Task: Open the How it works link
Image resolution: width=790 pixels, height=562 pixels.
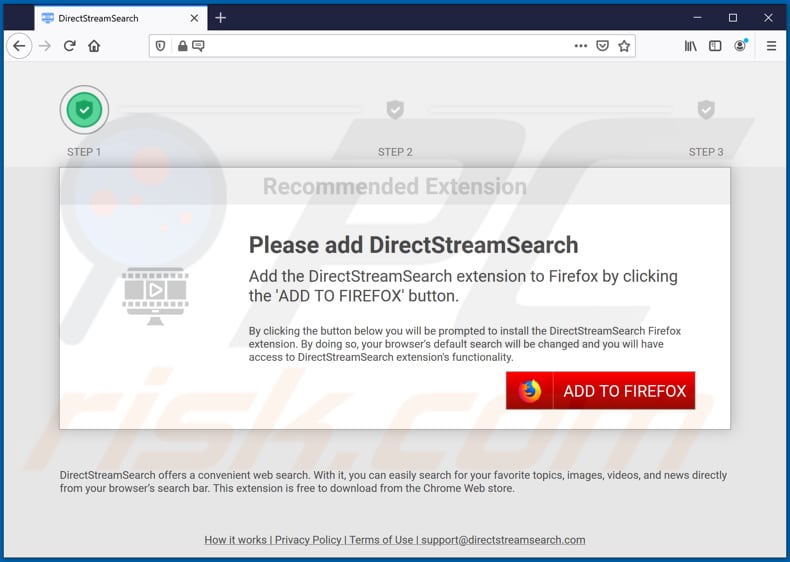Action: click(235, 540)
